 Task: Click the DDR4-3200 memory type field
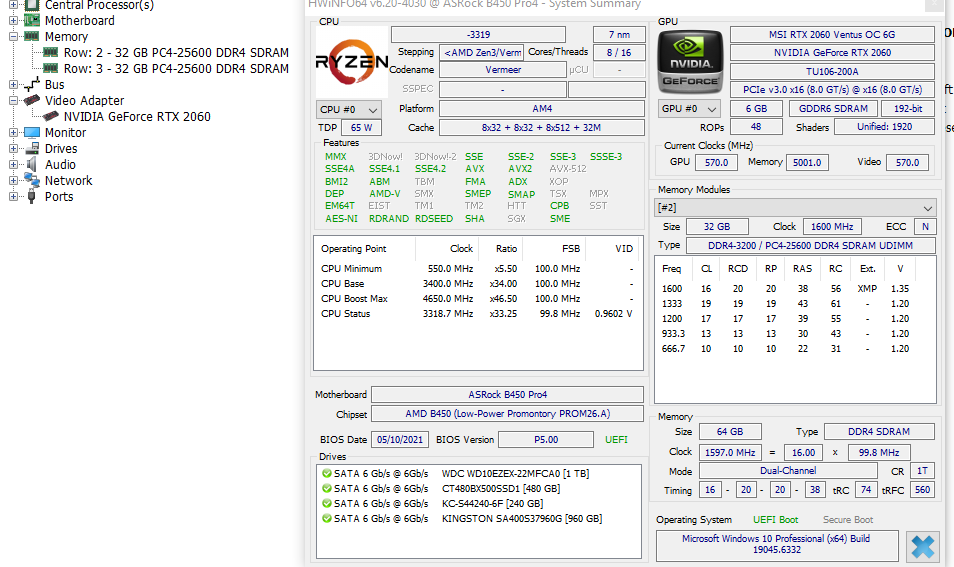tap(810, 246)
